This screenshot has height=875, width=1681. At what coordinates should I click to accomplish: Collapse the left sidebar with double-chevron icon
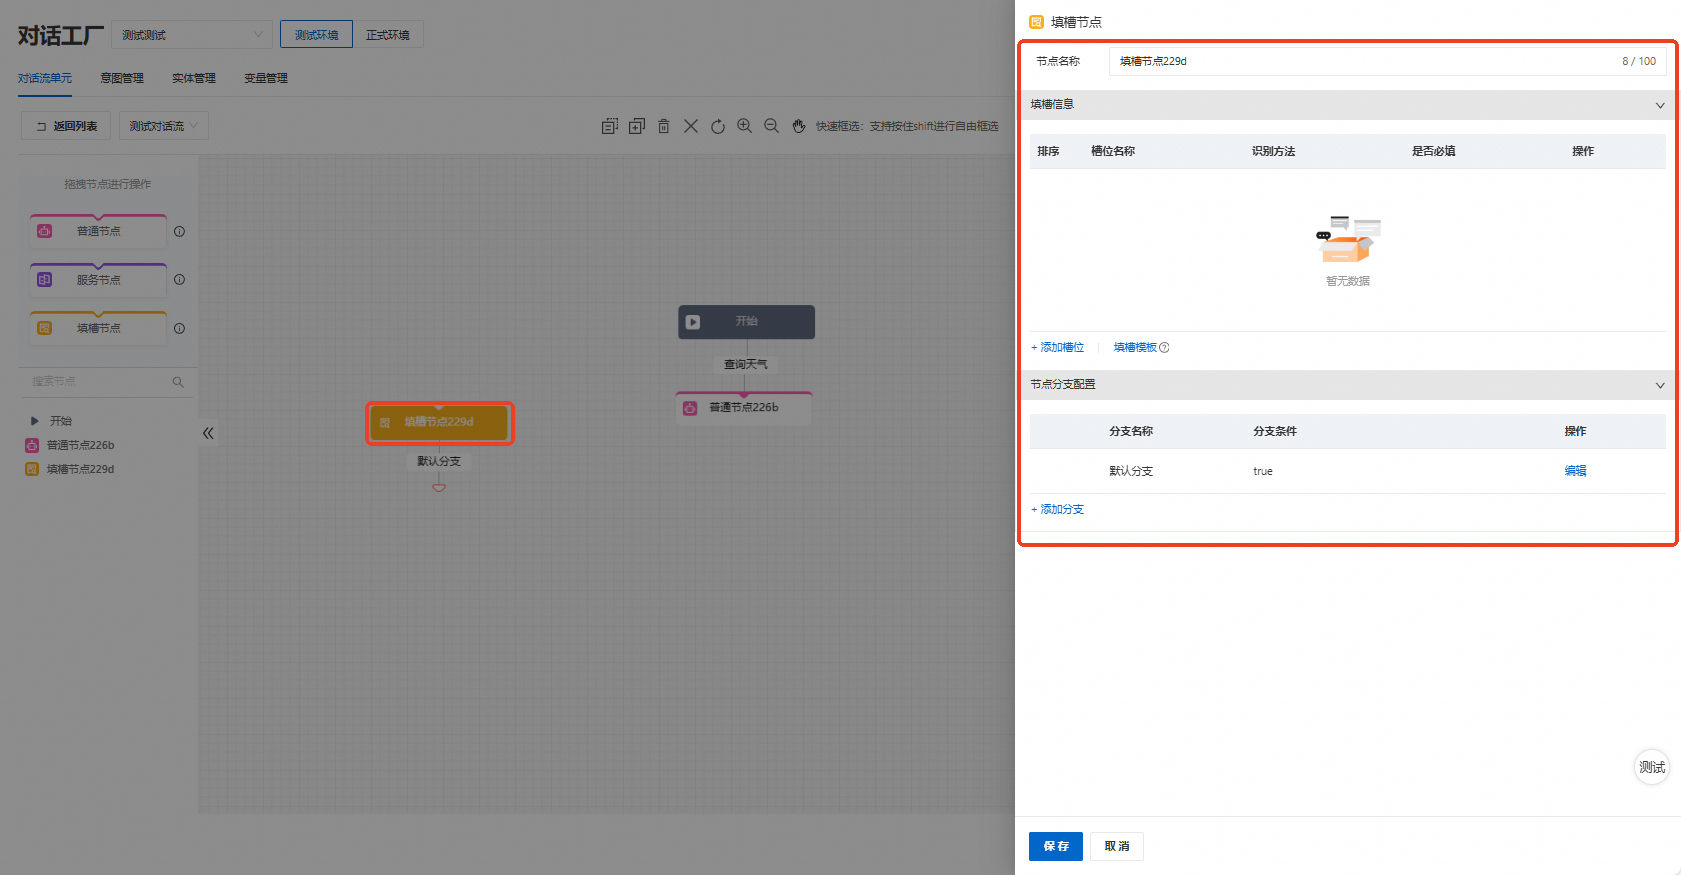[208, 433]
